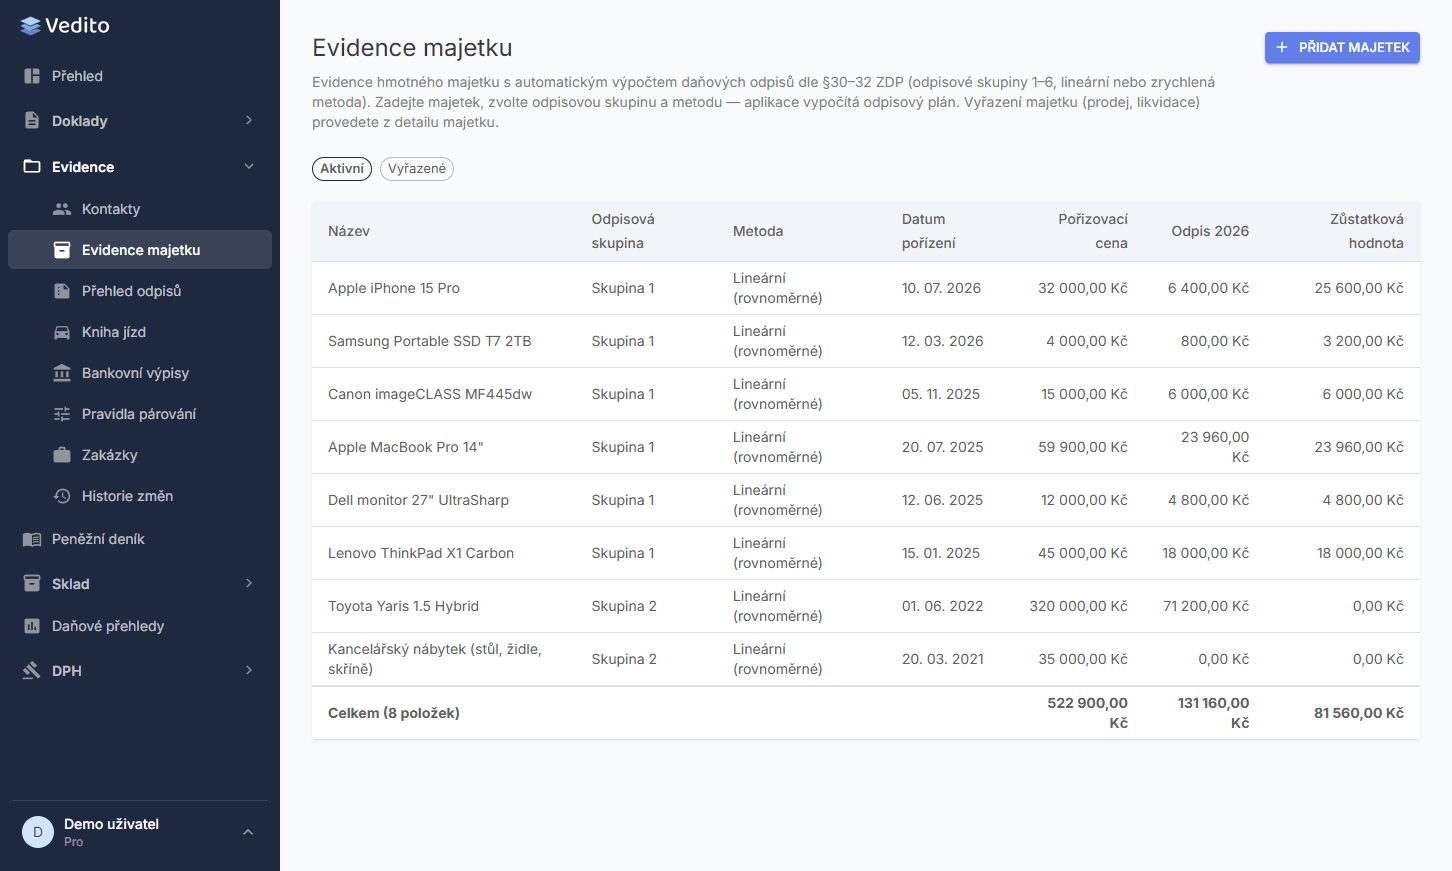Expand the Sklad submenu chevron
This screenshot has width=1452, height=871.
(249, 584)
